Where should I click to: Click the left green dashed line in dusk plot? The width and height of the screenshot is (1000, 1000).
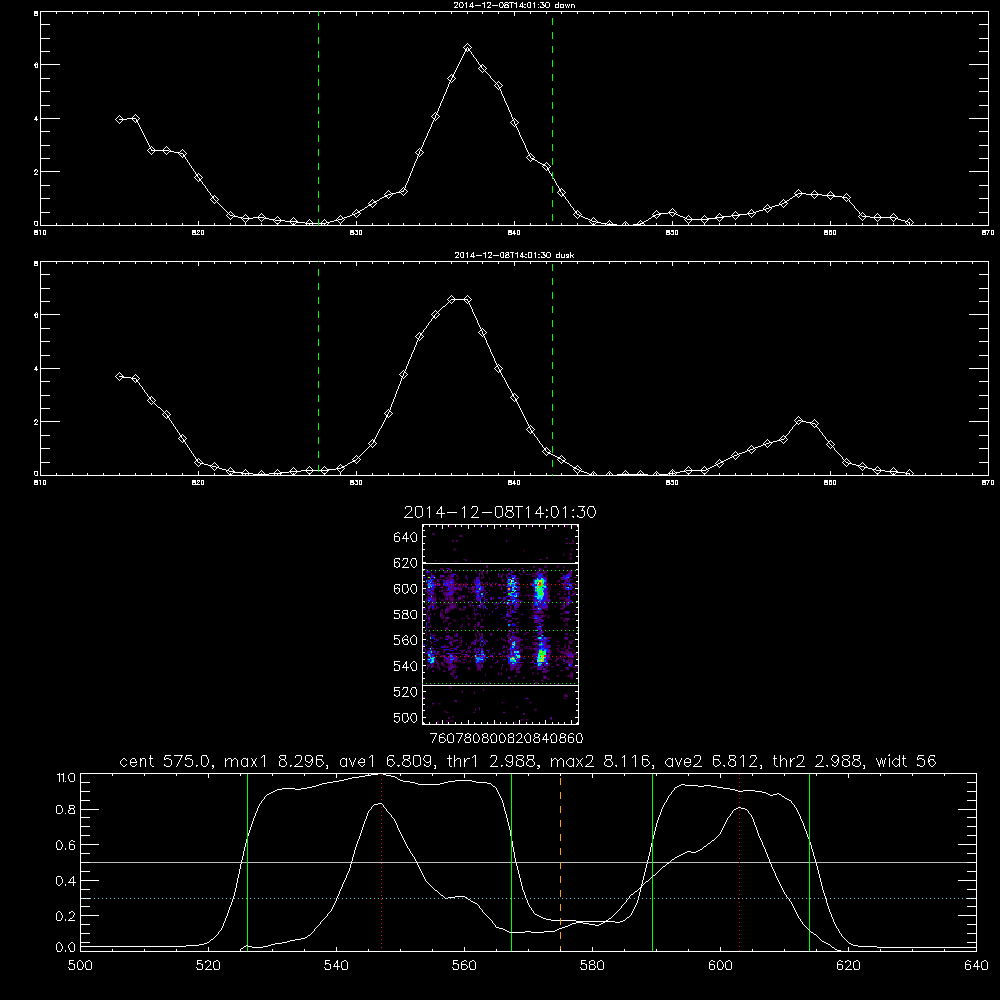318,370
